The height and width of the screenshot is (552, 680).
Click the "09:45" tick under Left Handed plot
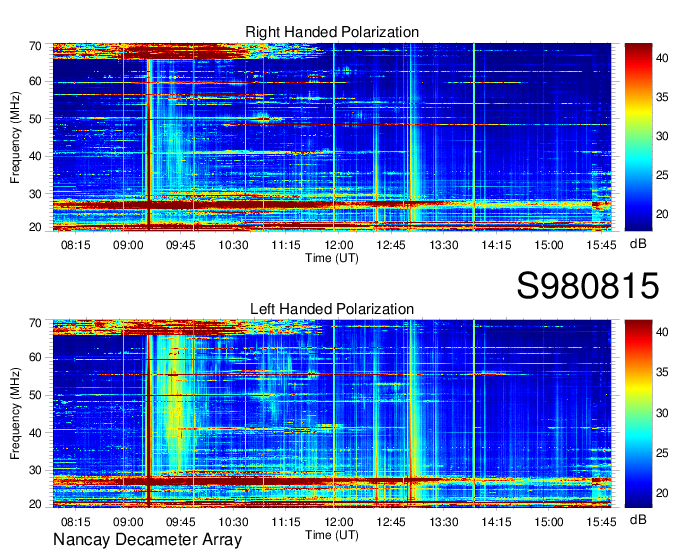[x=180, y=522]
